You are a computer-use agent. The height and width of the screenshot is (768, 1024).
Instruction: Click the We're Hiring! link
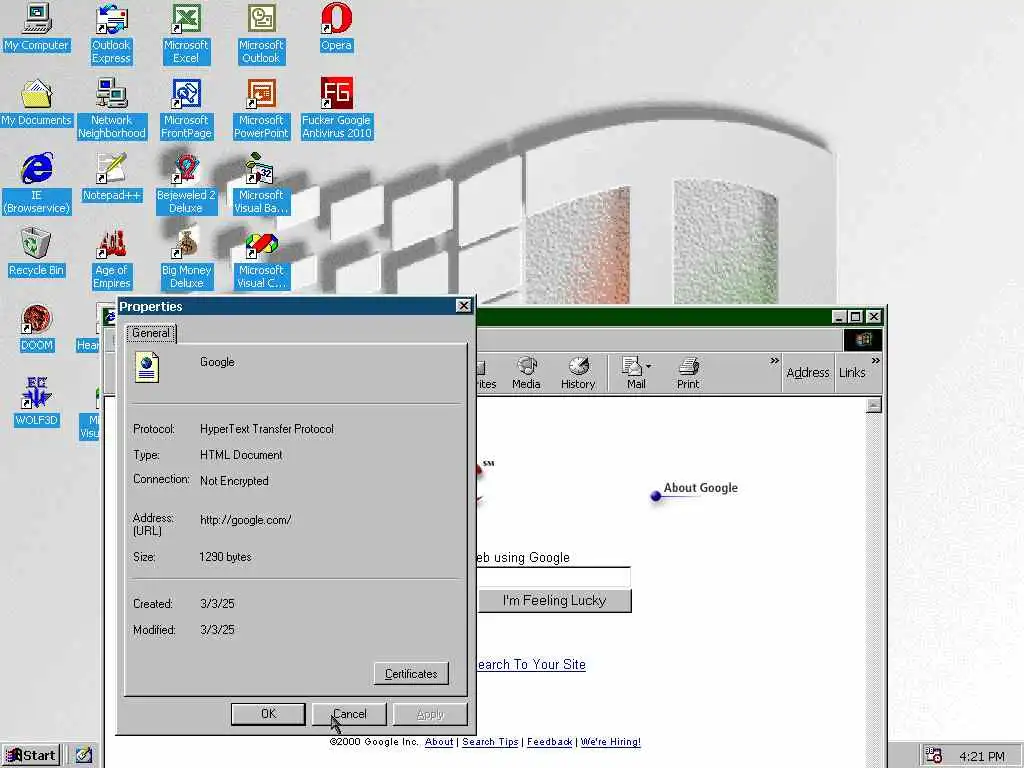[x=611, y=742]
